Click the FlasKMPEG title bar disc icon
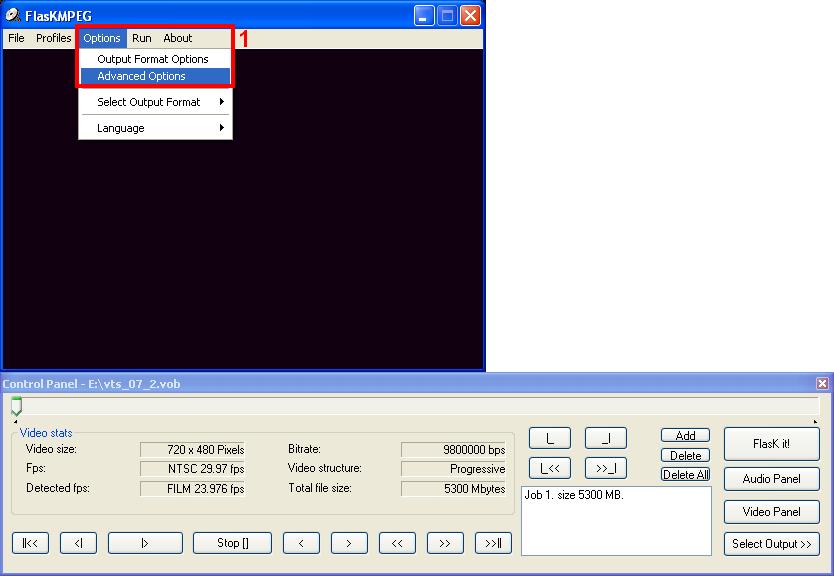Image resolution: width=834 pixels, height=576 pixels. coord(13,15)
